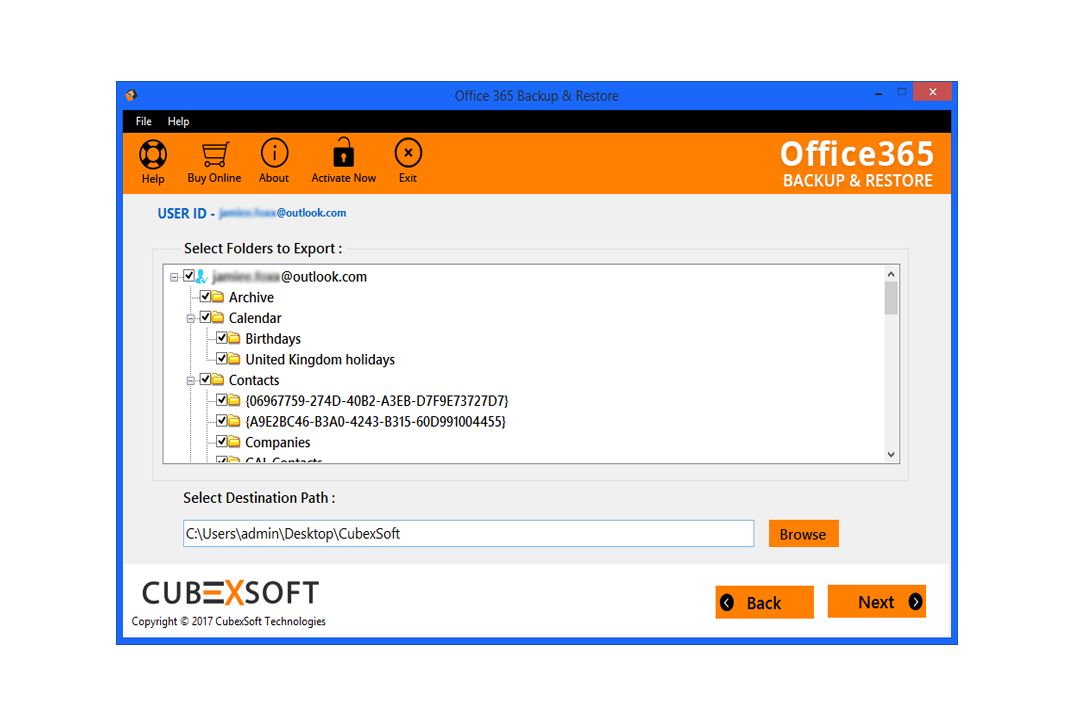Click the folder icon beside {A9E2BC46-B3A0...}

point(234,421)
